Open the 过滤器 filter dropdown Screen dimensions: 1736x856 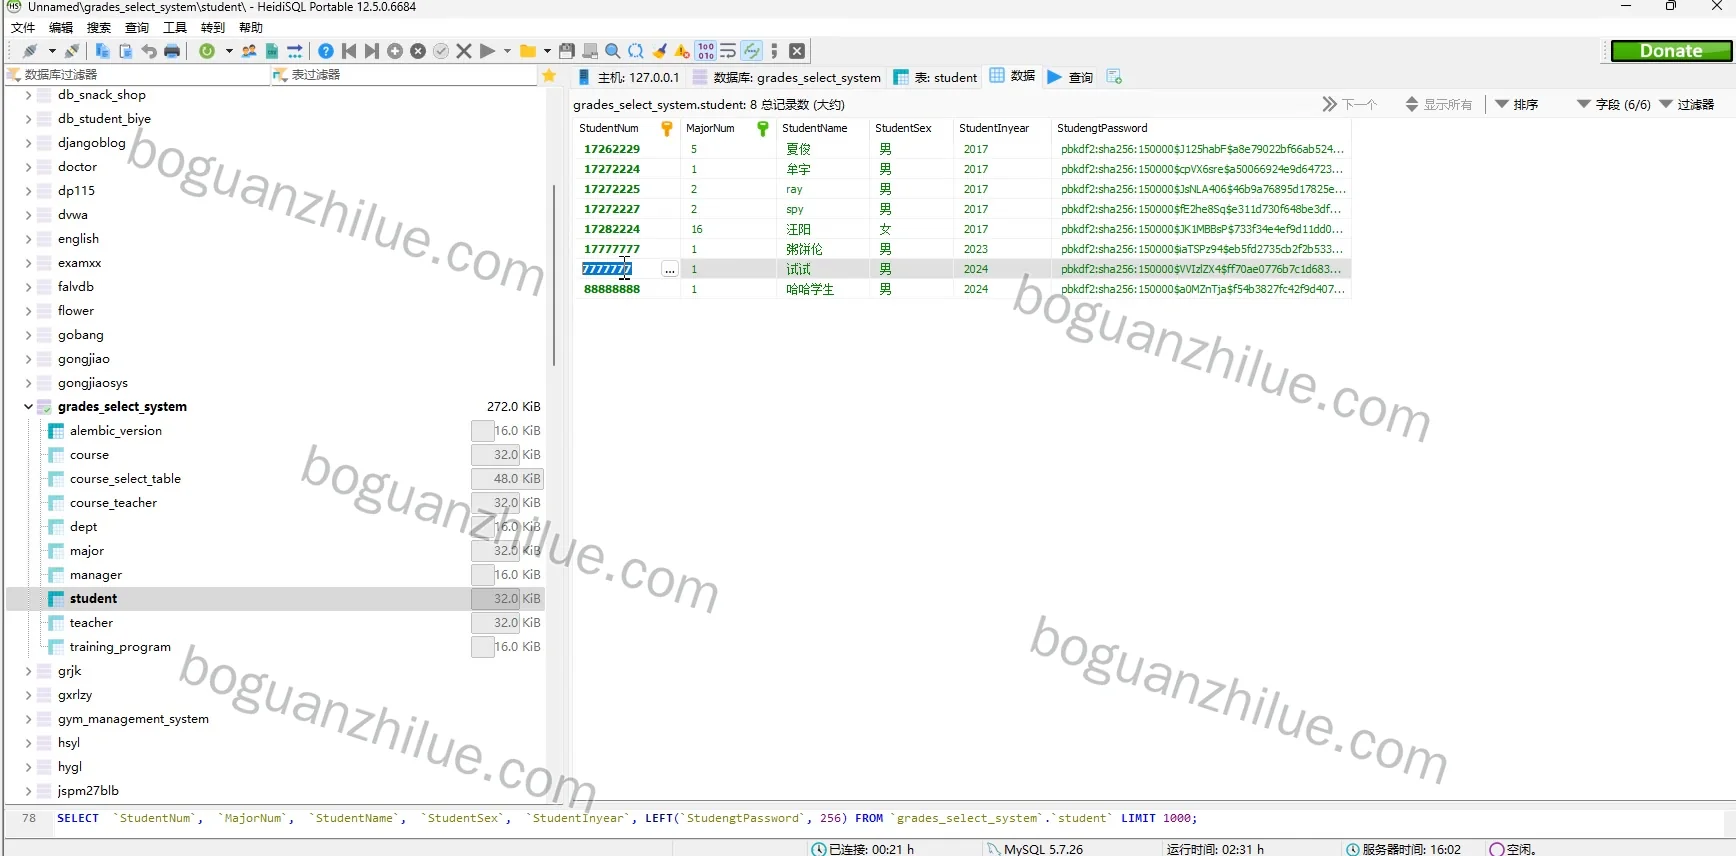(1687, 104)
